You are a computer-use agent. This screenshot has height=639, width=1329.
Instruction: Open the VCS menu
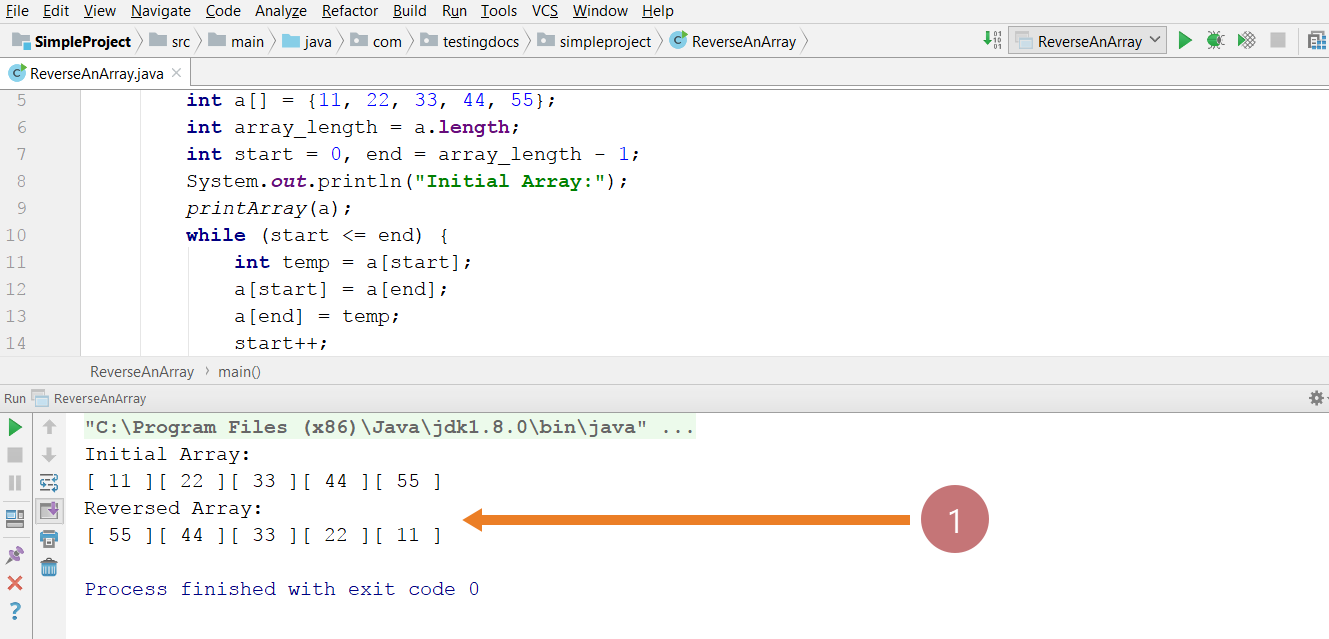545,11
